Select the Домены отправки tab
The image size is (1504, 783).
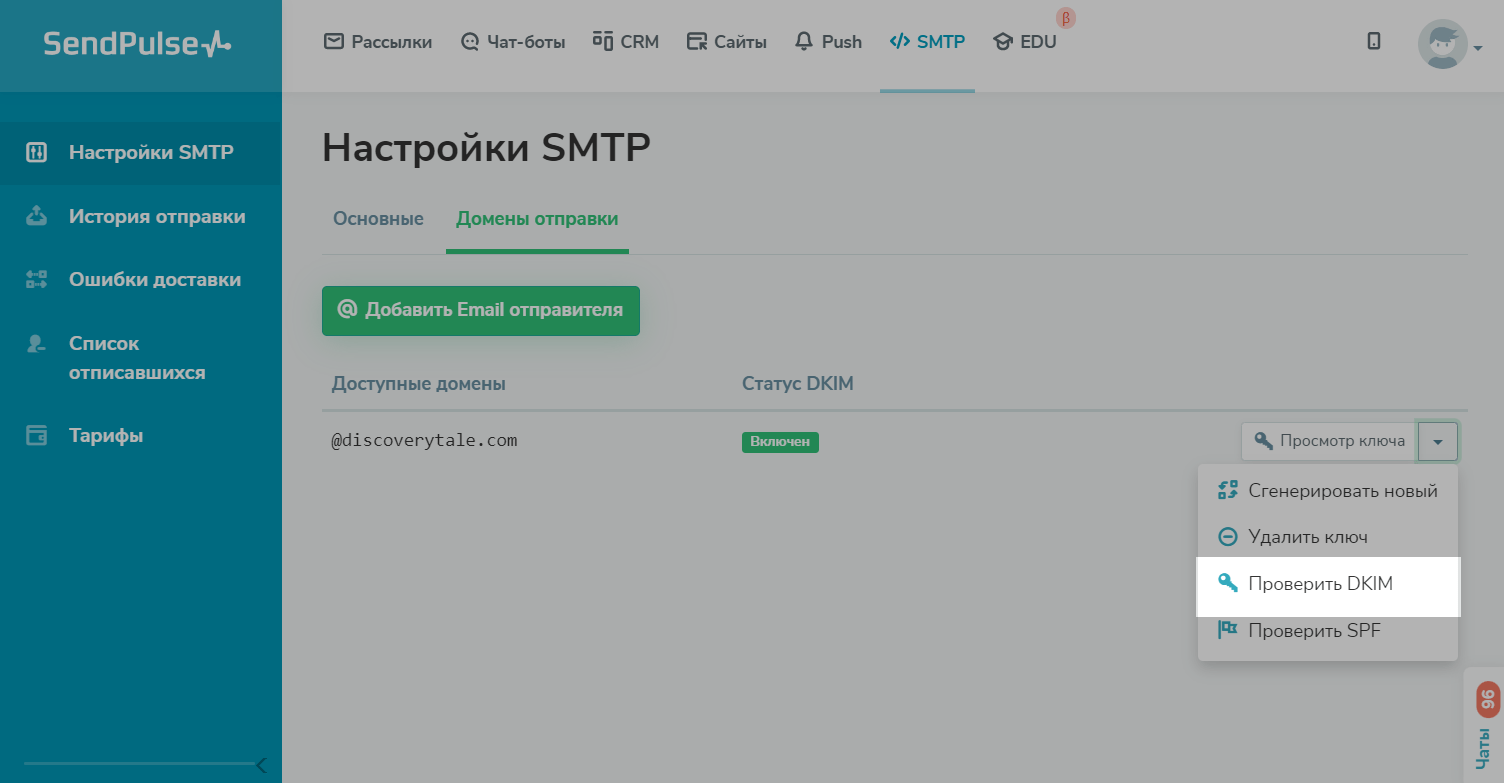(537, 219)
